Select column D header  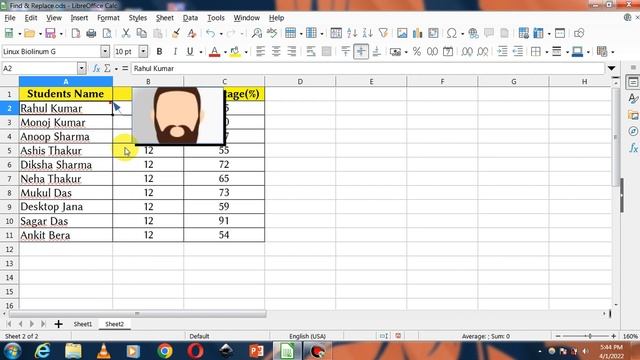pyautogui.click(x=300, y=82)
